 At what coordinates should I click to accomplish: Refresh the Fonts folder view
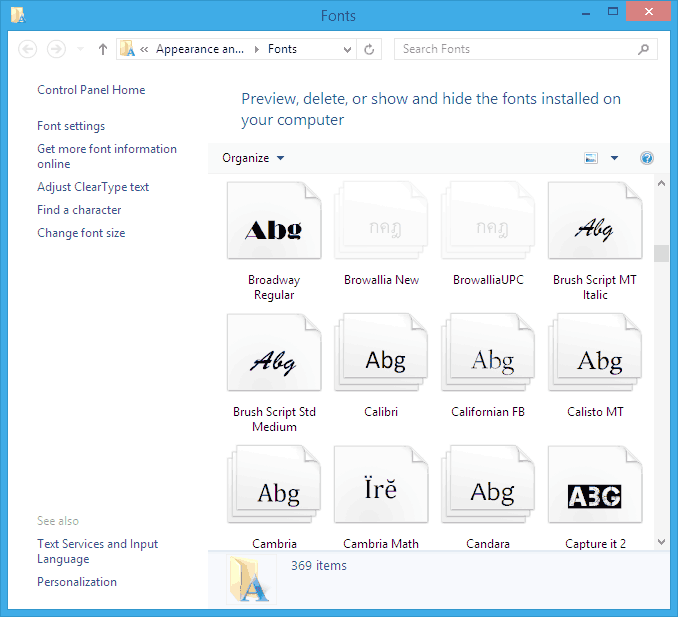(369, 49)
